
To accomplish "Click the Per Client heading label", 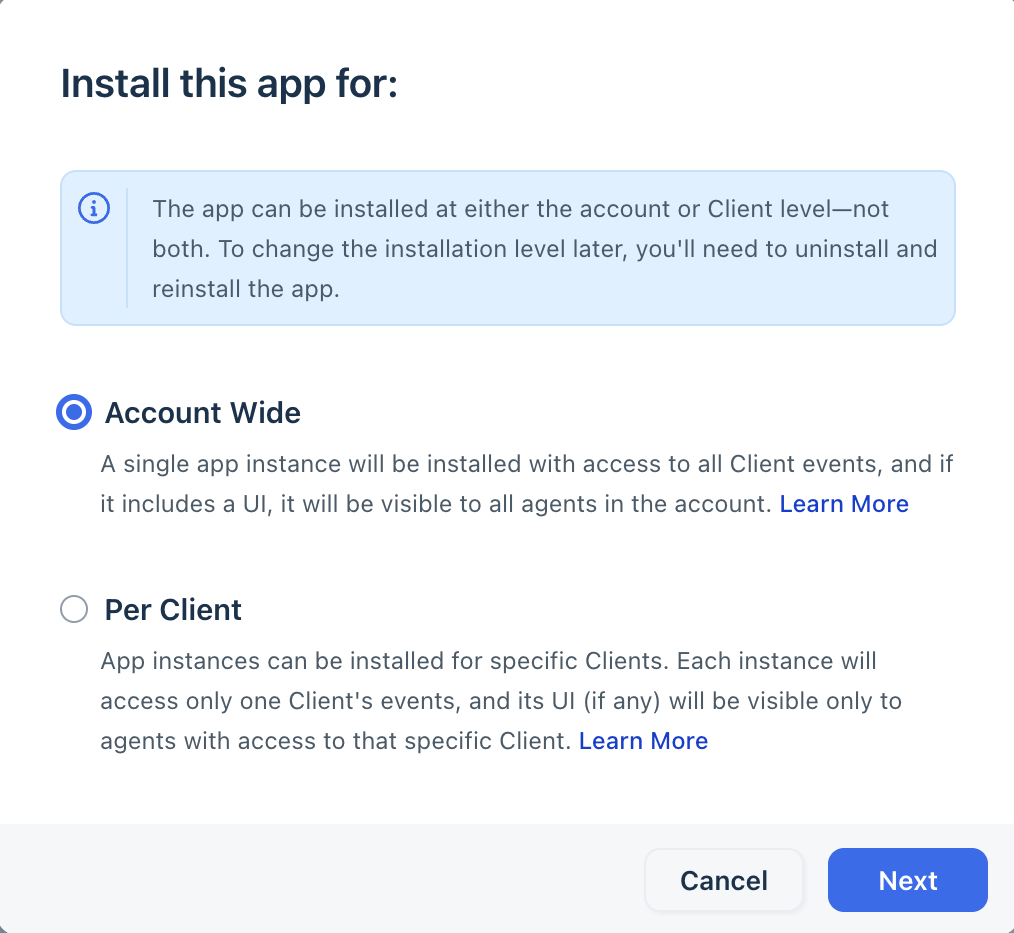I will click(172, 609).
